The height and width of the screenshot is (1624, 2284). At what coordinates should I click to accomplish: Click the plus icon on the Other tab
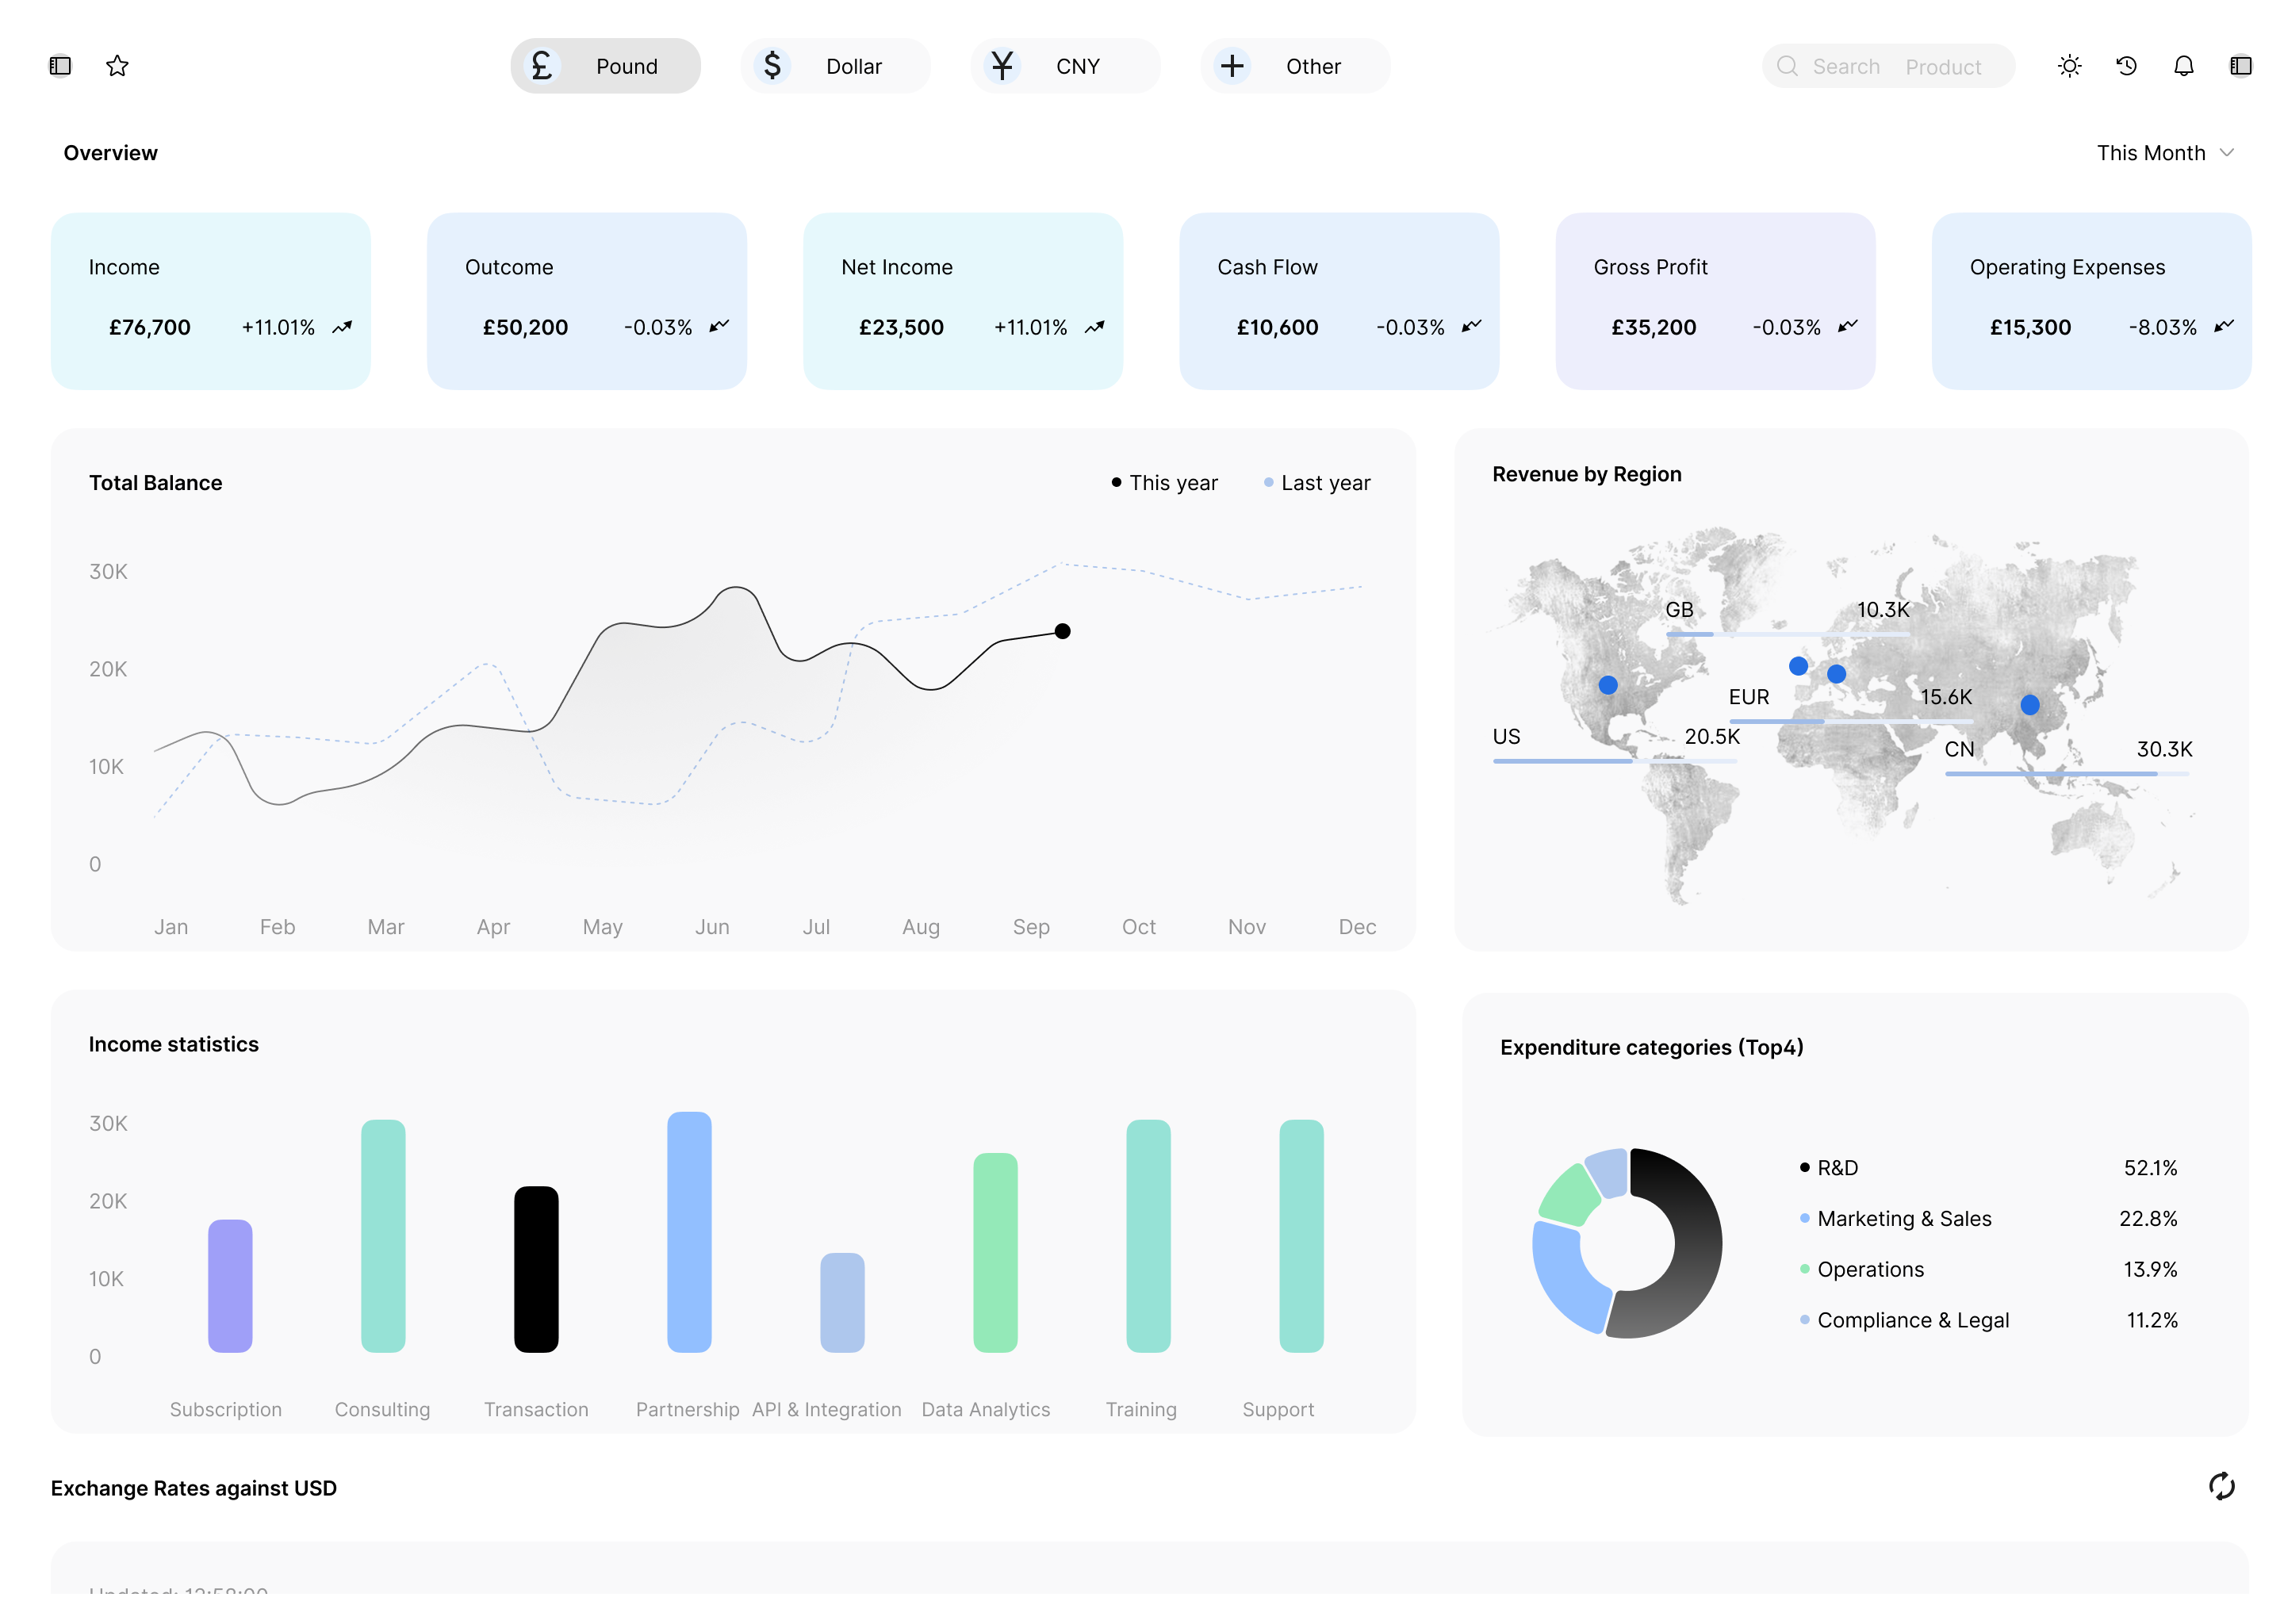(1232, 66)
